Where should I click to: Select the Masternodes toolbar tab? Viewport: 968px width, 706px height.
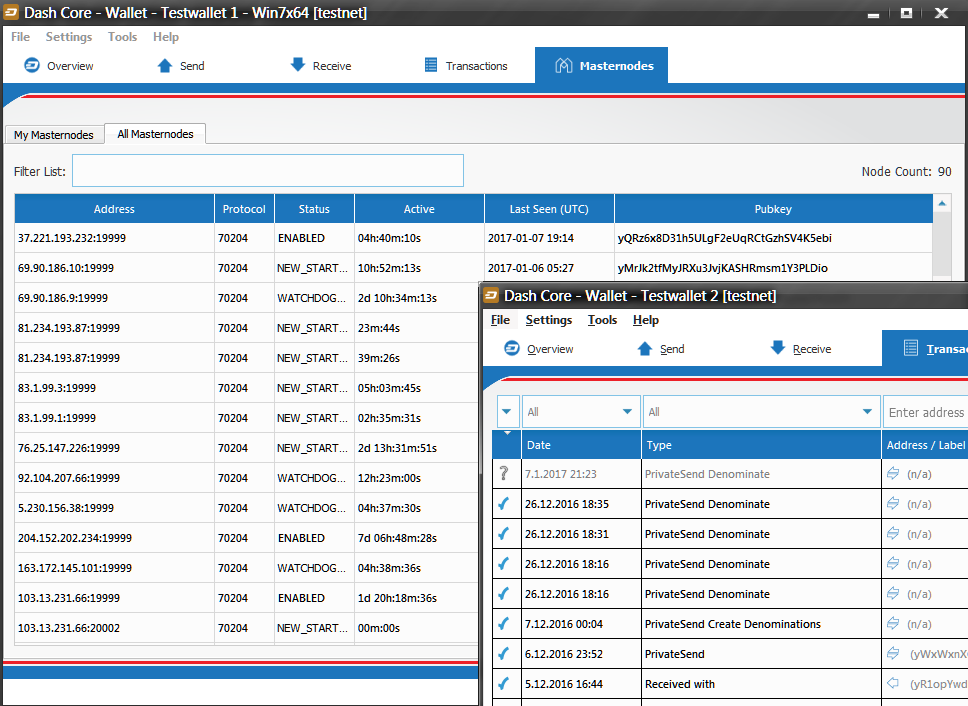tap(601, 65)
